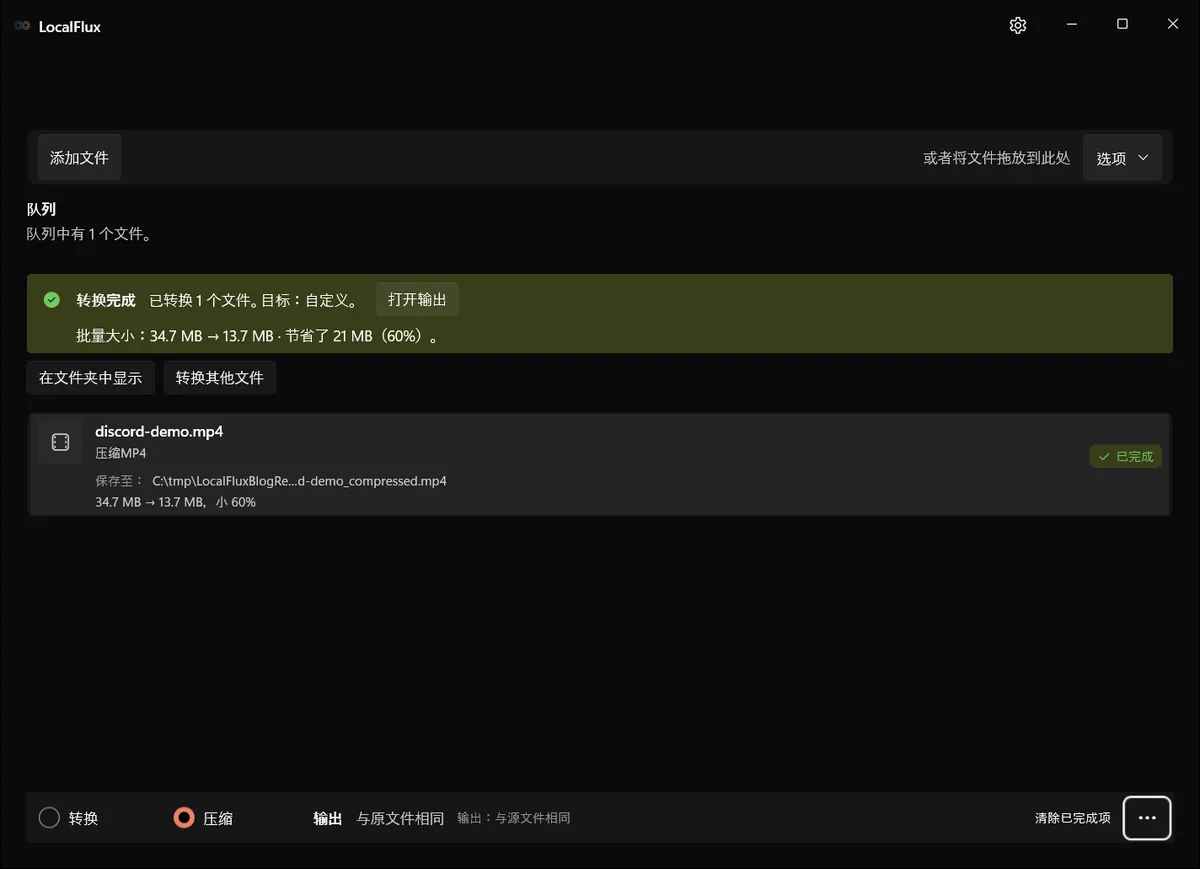Click the row size text 小 60%

[236, 502]
